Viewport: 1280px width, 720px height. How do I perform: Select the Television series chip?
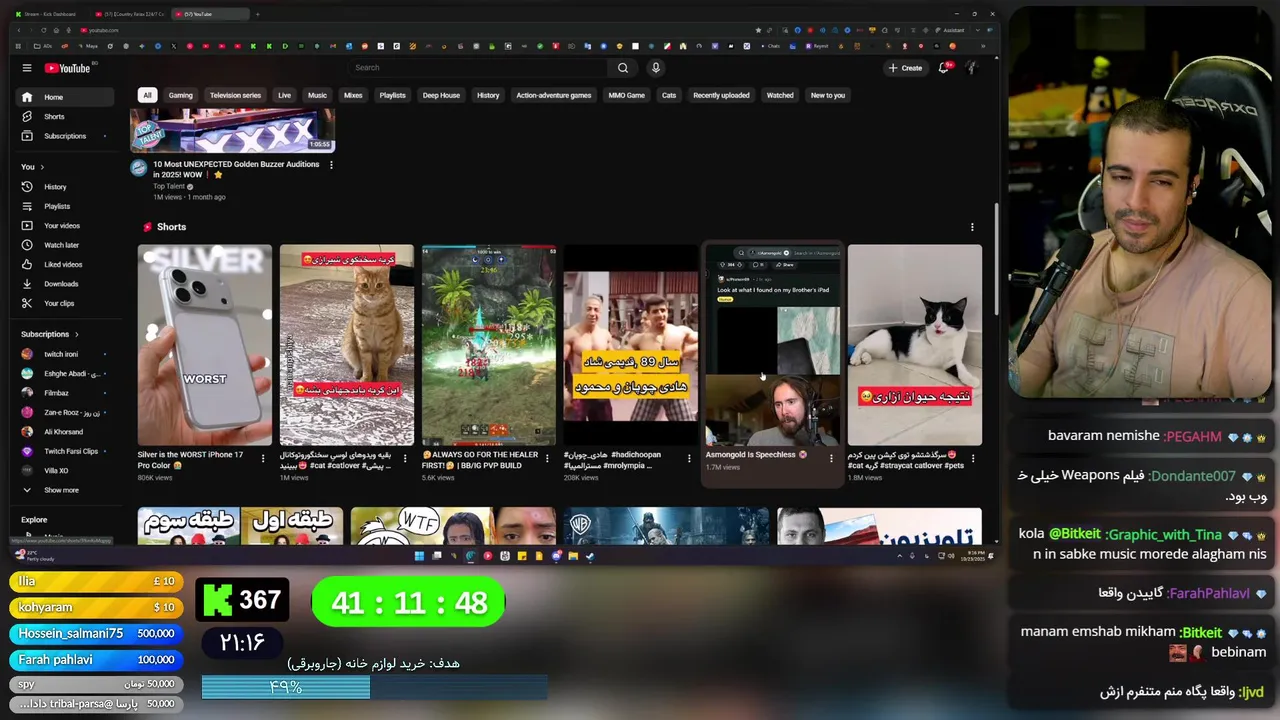[235, 95]
